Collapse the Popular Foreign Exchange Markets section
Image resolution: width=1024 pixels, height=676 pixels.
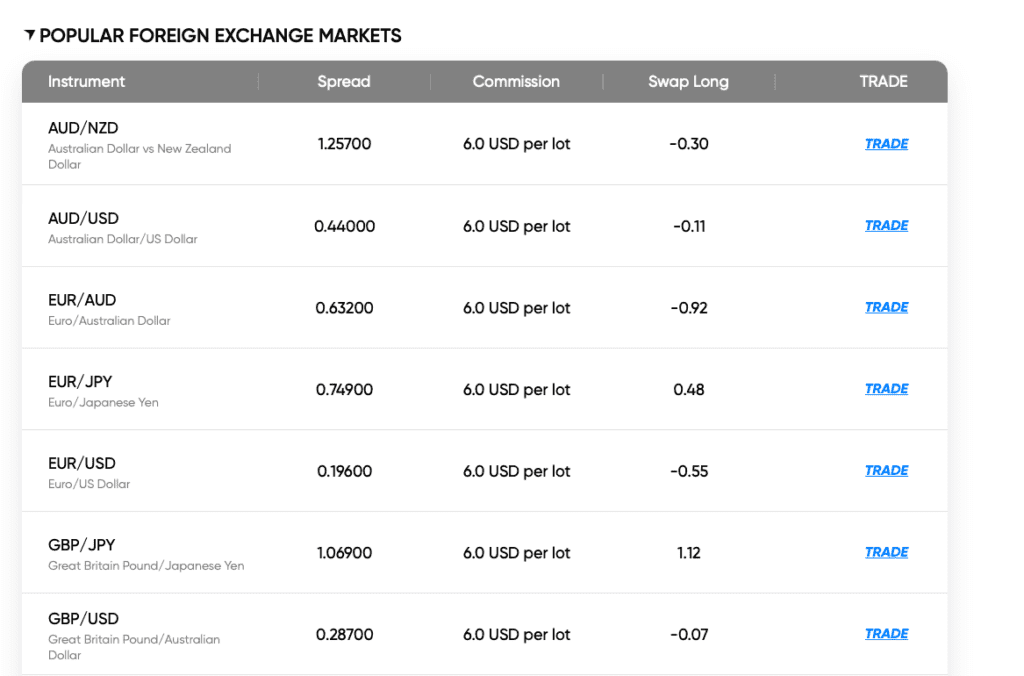(x=29, y=35)
